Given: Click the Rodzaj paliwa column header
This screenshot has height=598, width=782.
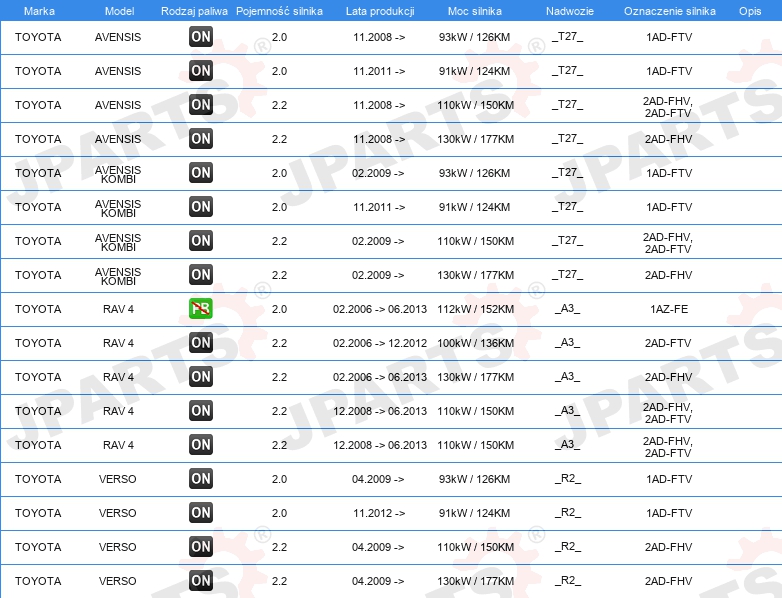Looking at the screenshot, I should [x=194, y=11].
